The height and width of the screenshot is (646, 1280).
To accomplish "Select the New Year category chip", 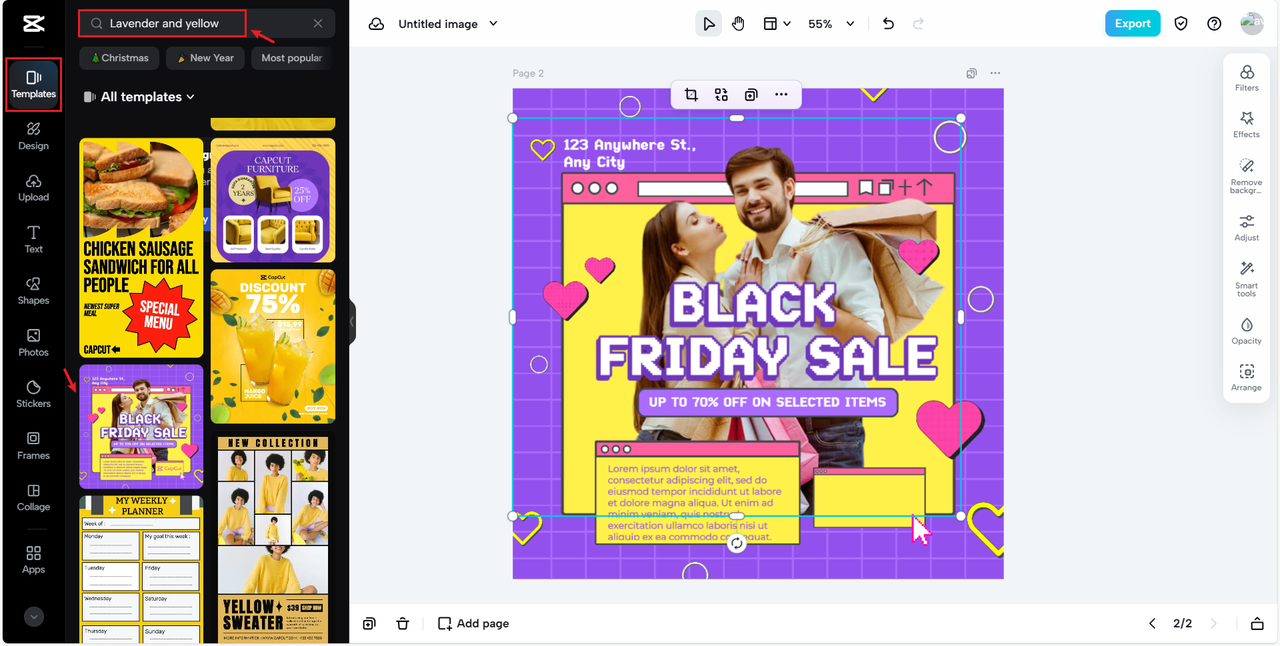I will click(205, 58).
